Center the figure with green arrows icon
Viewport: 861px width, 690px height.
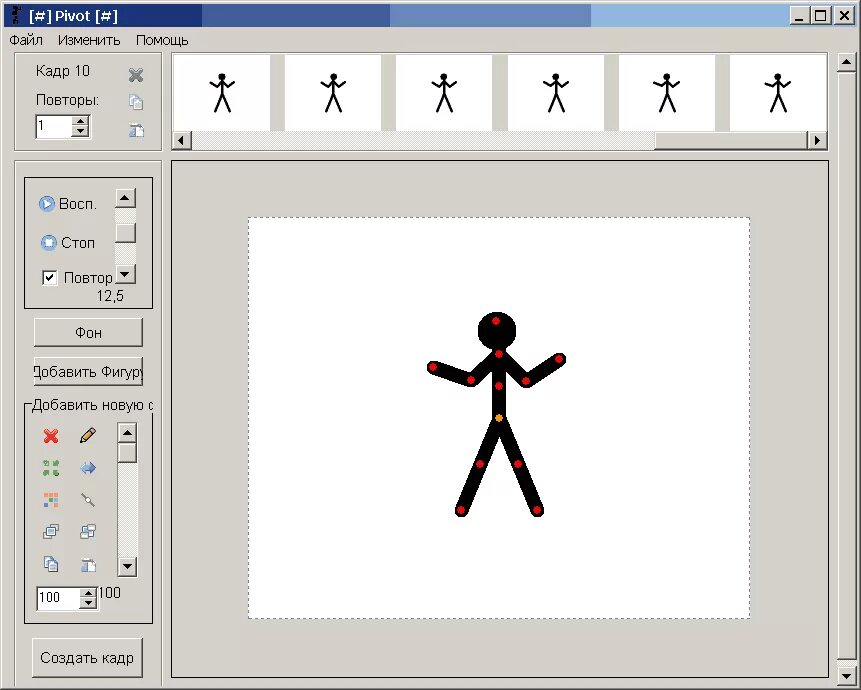[x=51, y=468]
